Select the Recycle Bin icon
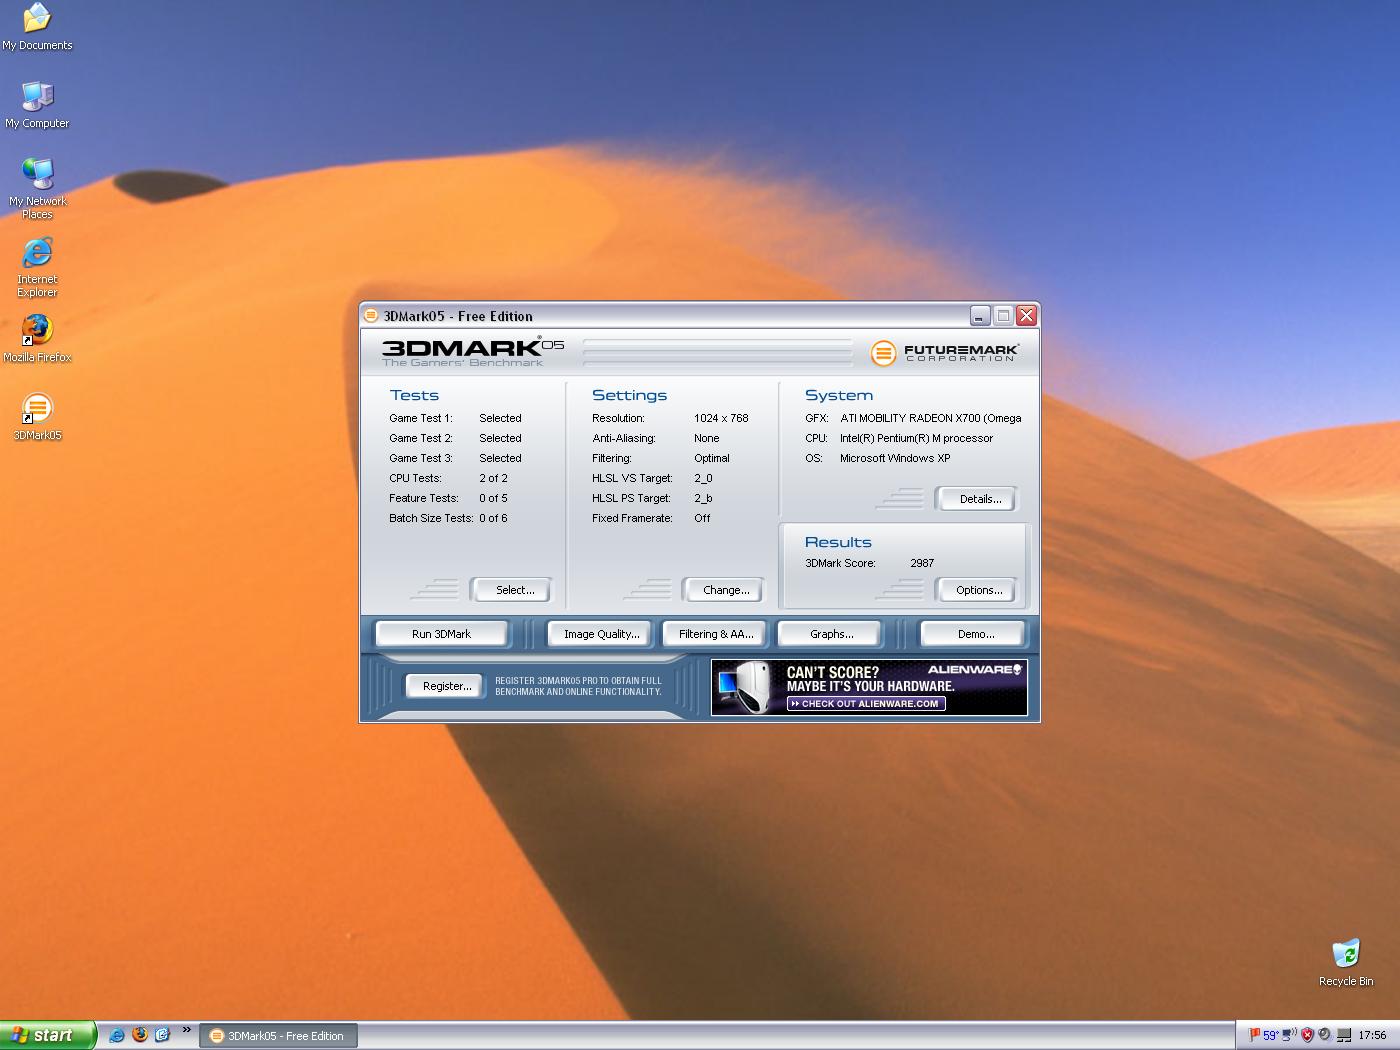 point(1346,963)
